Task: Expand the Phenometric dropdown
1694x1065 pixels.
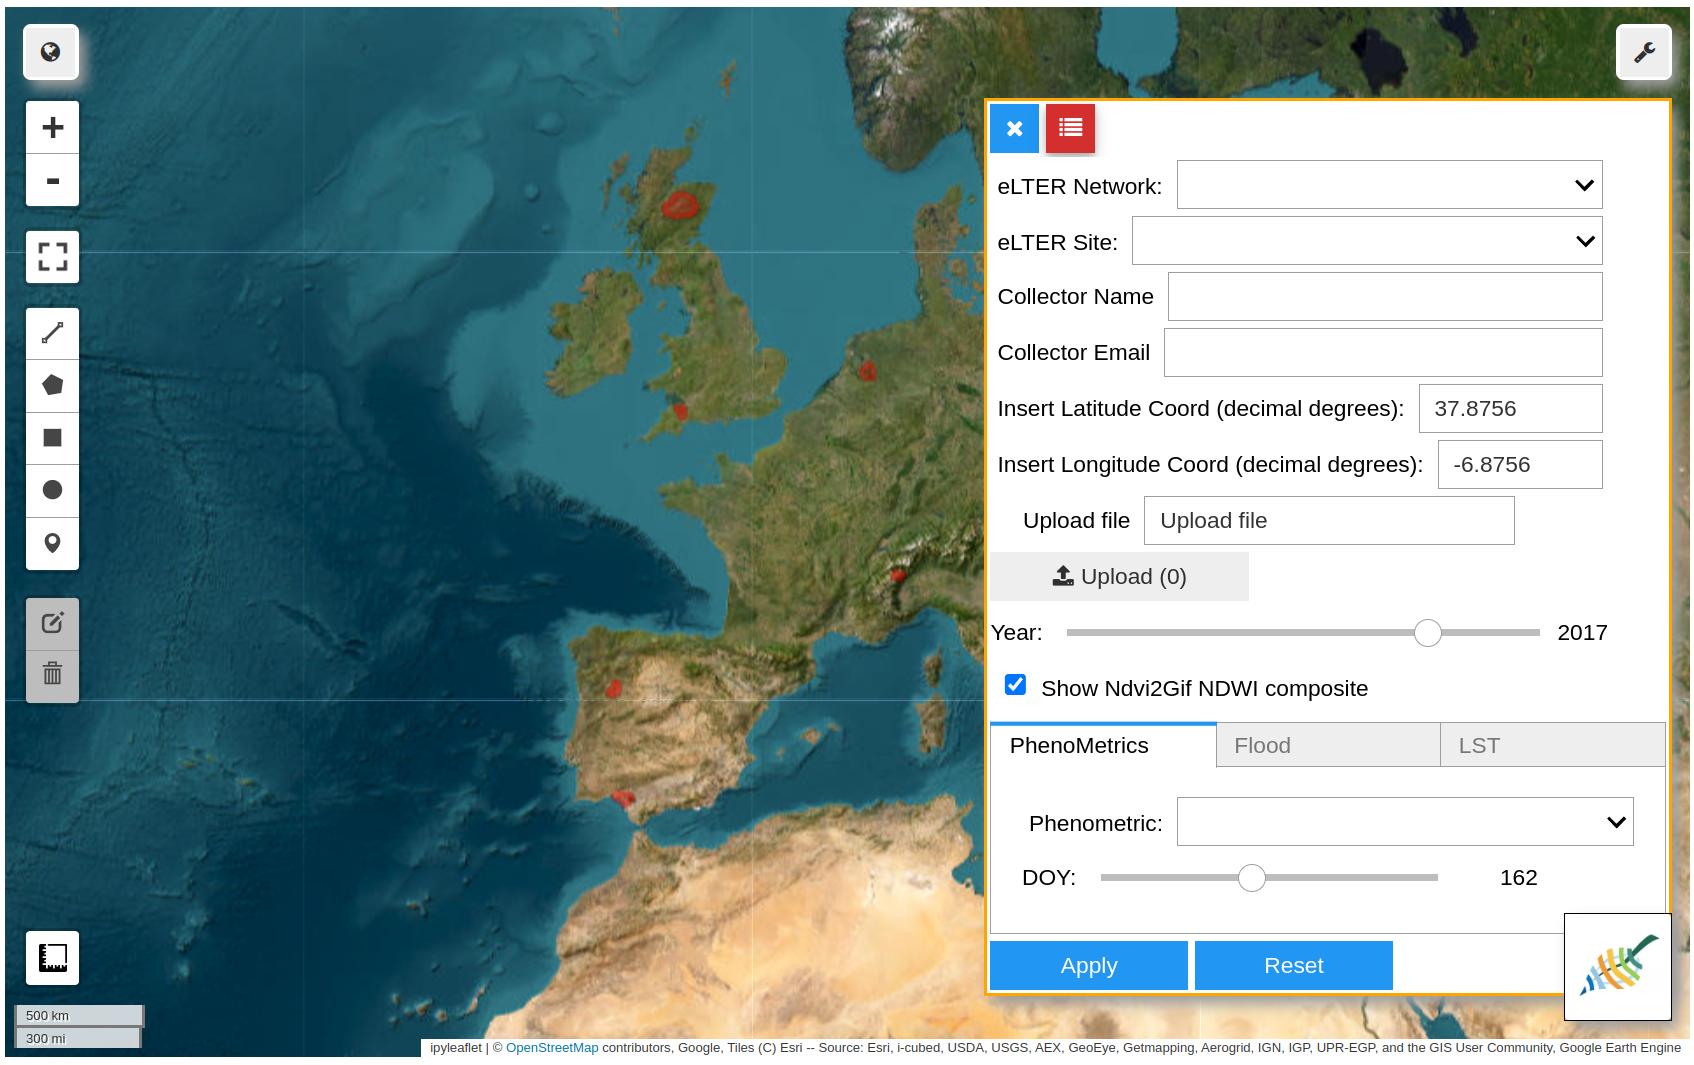Action: click(x=1404, y=822)
